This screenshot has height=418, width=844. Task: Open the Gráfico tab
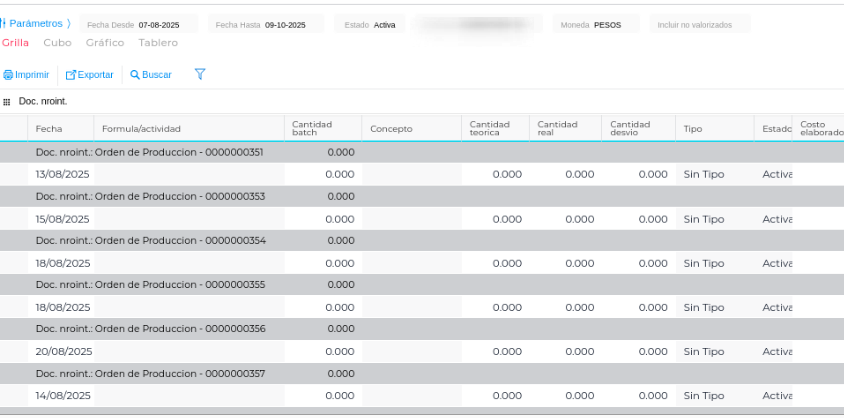coord(105,43)
